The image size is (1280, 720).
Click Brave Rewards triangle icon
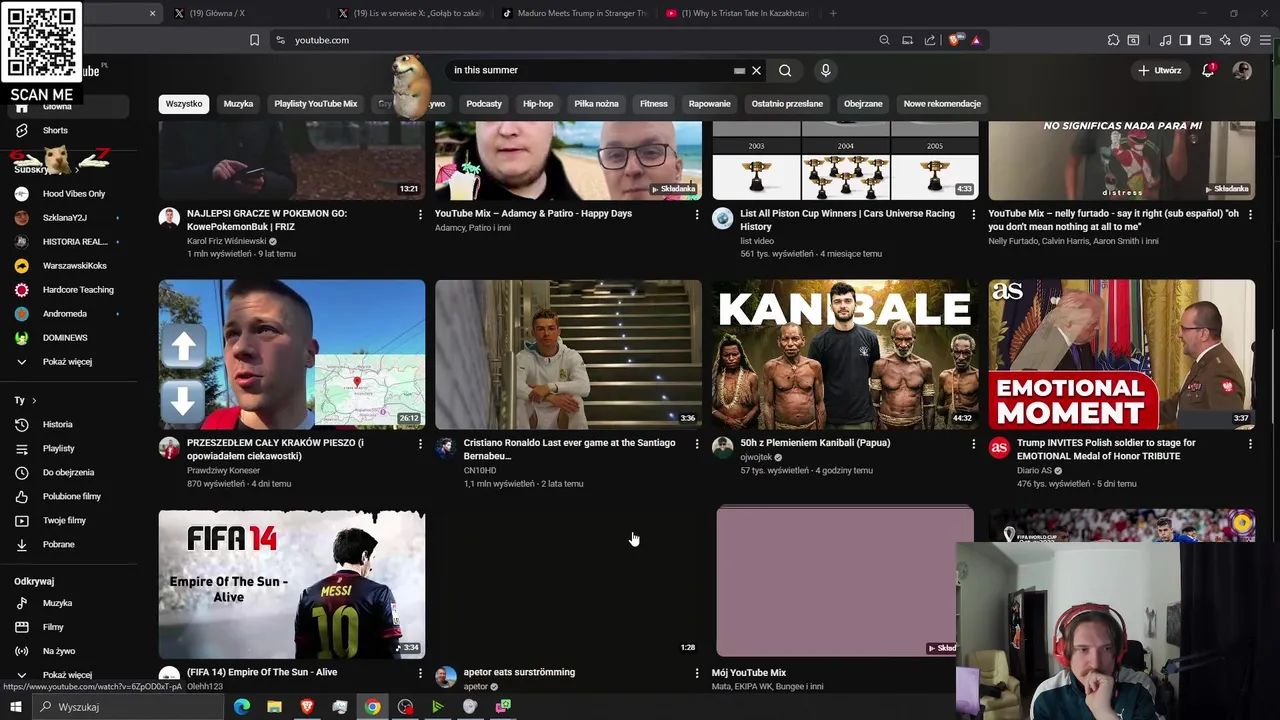976,40
